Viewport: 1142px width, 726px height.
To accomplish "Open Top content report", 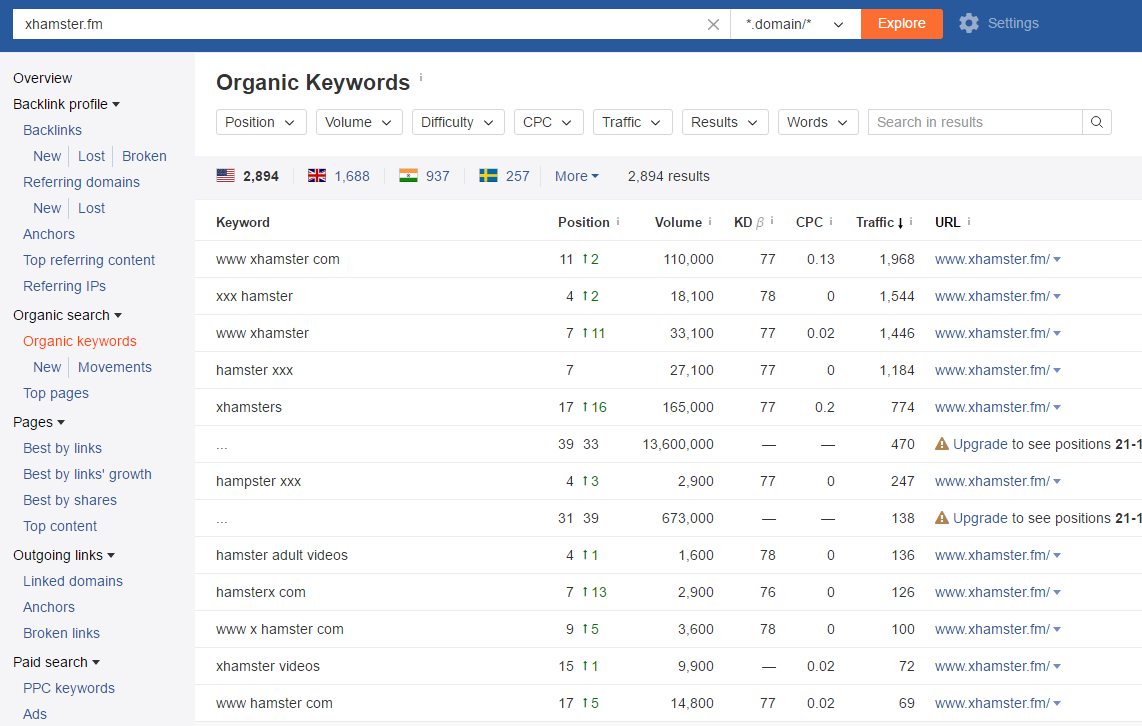I will pos(60,526).
